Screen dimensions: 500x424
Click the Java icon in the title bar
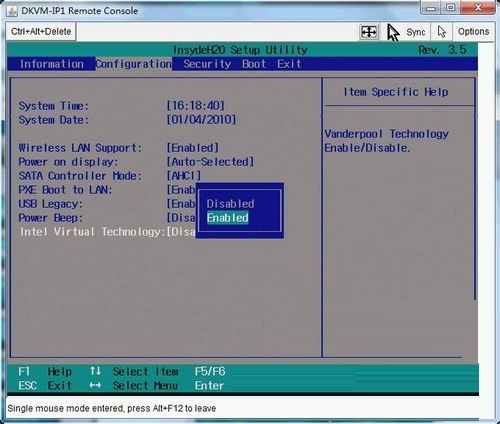[12, 11]
